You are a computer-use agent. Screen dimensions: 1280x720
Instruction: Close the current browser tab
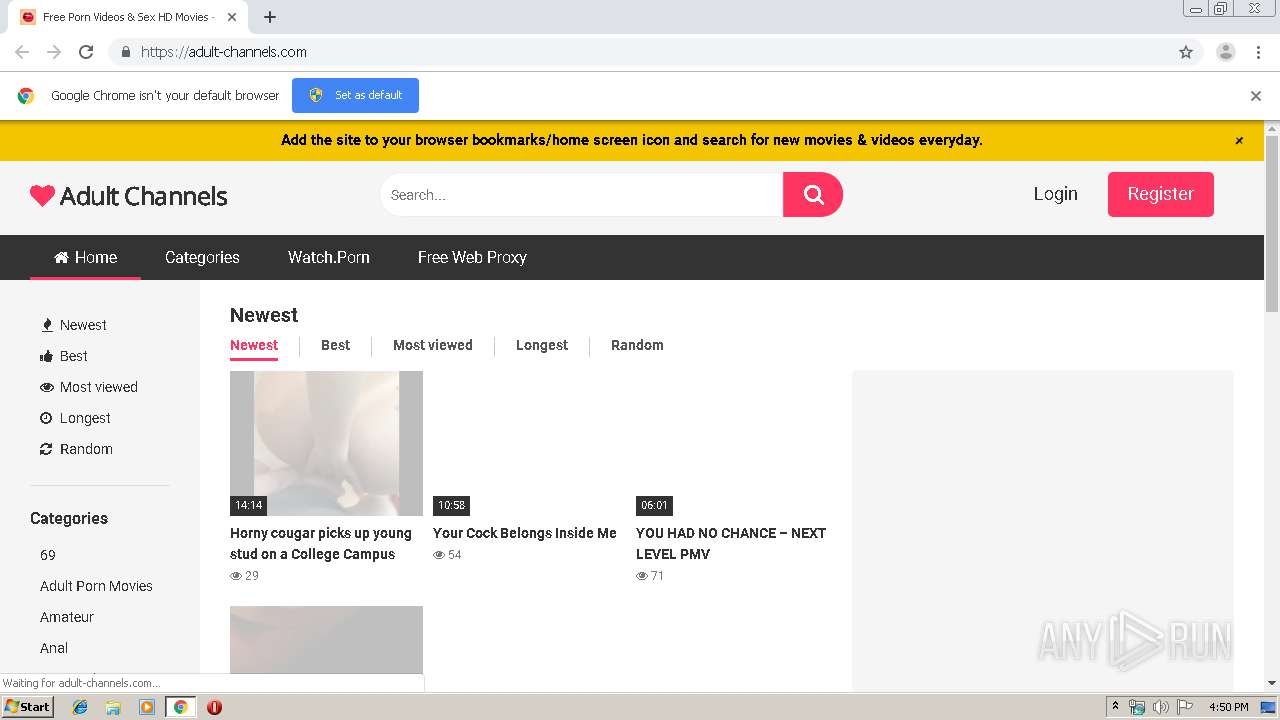point(232,17)
